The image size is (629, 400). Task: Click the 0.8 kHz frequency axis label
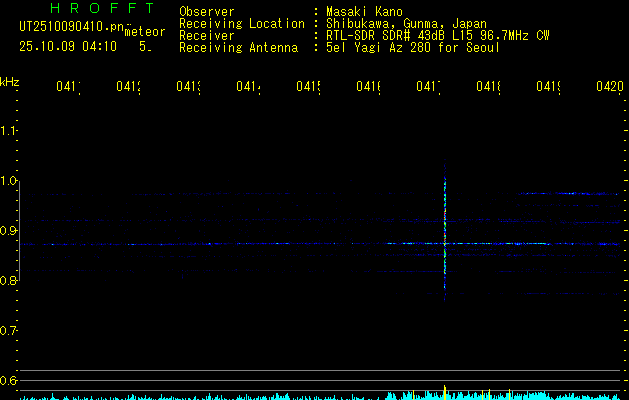pos(9,281)
